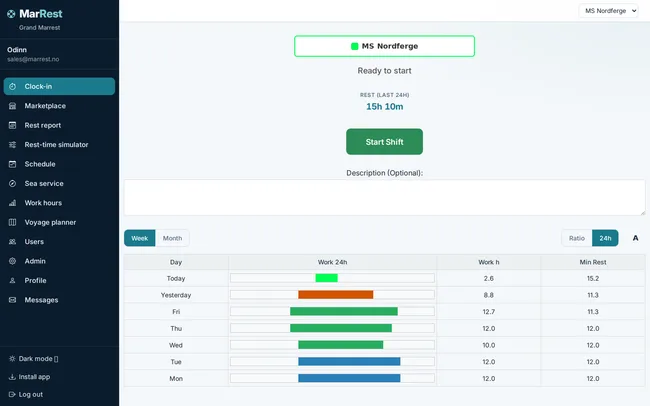Viewport: 650px width, 406px height.
Task: Select the Week tab
Action: (x=140, y=238)
